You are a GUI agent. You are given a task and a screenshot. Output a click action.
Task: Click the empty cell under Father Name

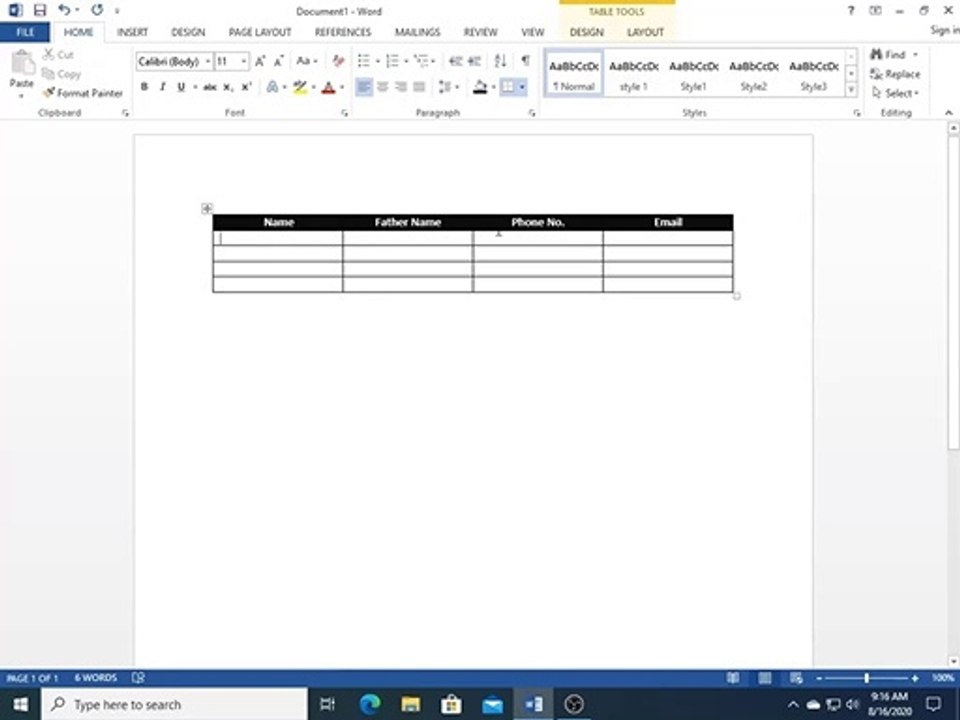[x=408, y=238]
